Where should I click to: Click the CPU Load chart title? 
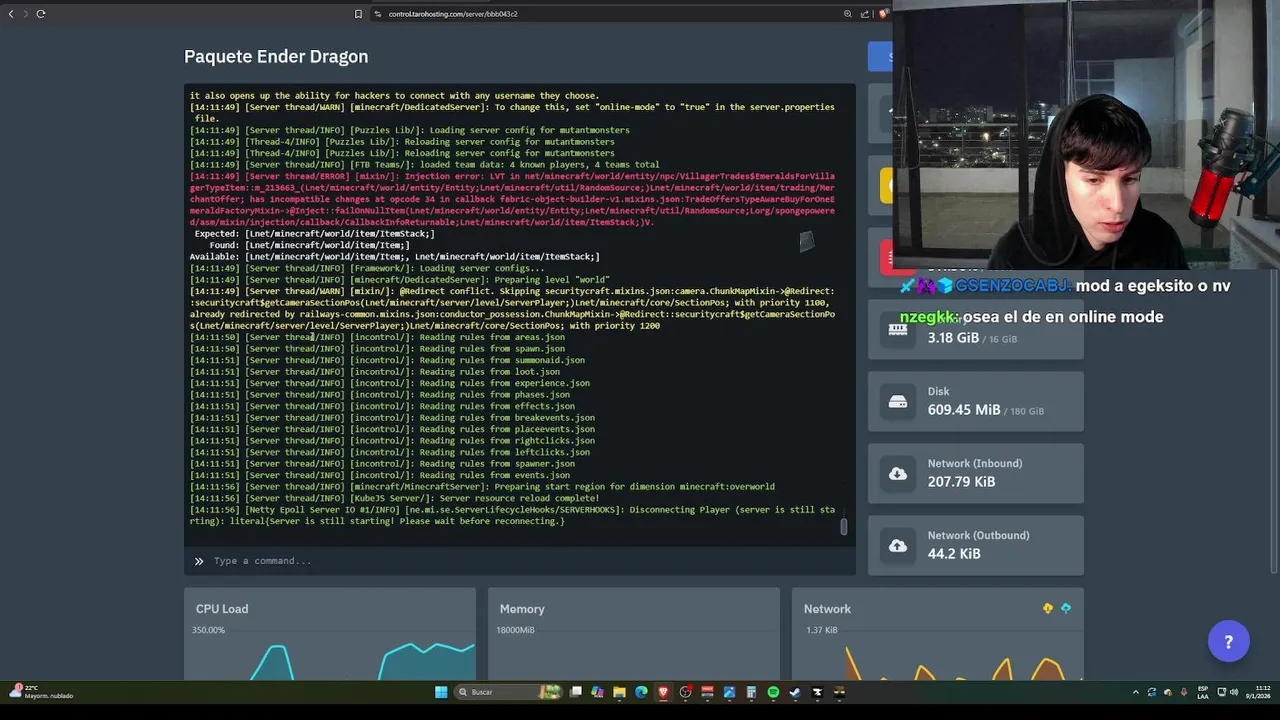(222, 609)
